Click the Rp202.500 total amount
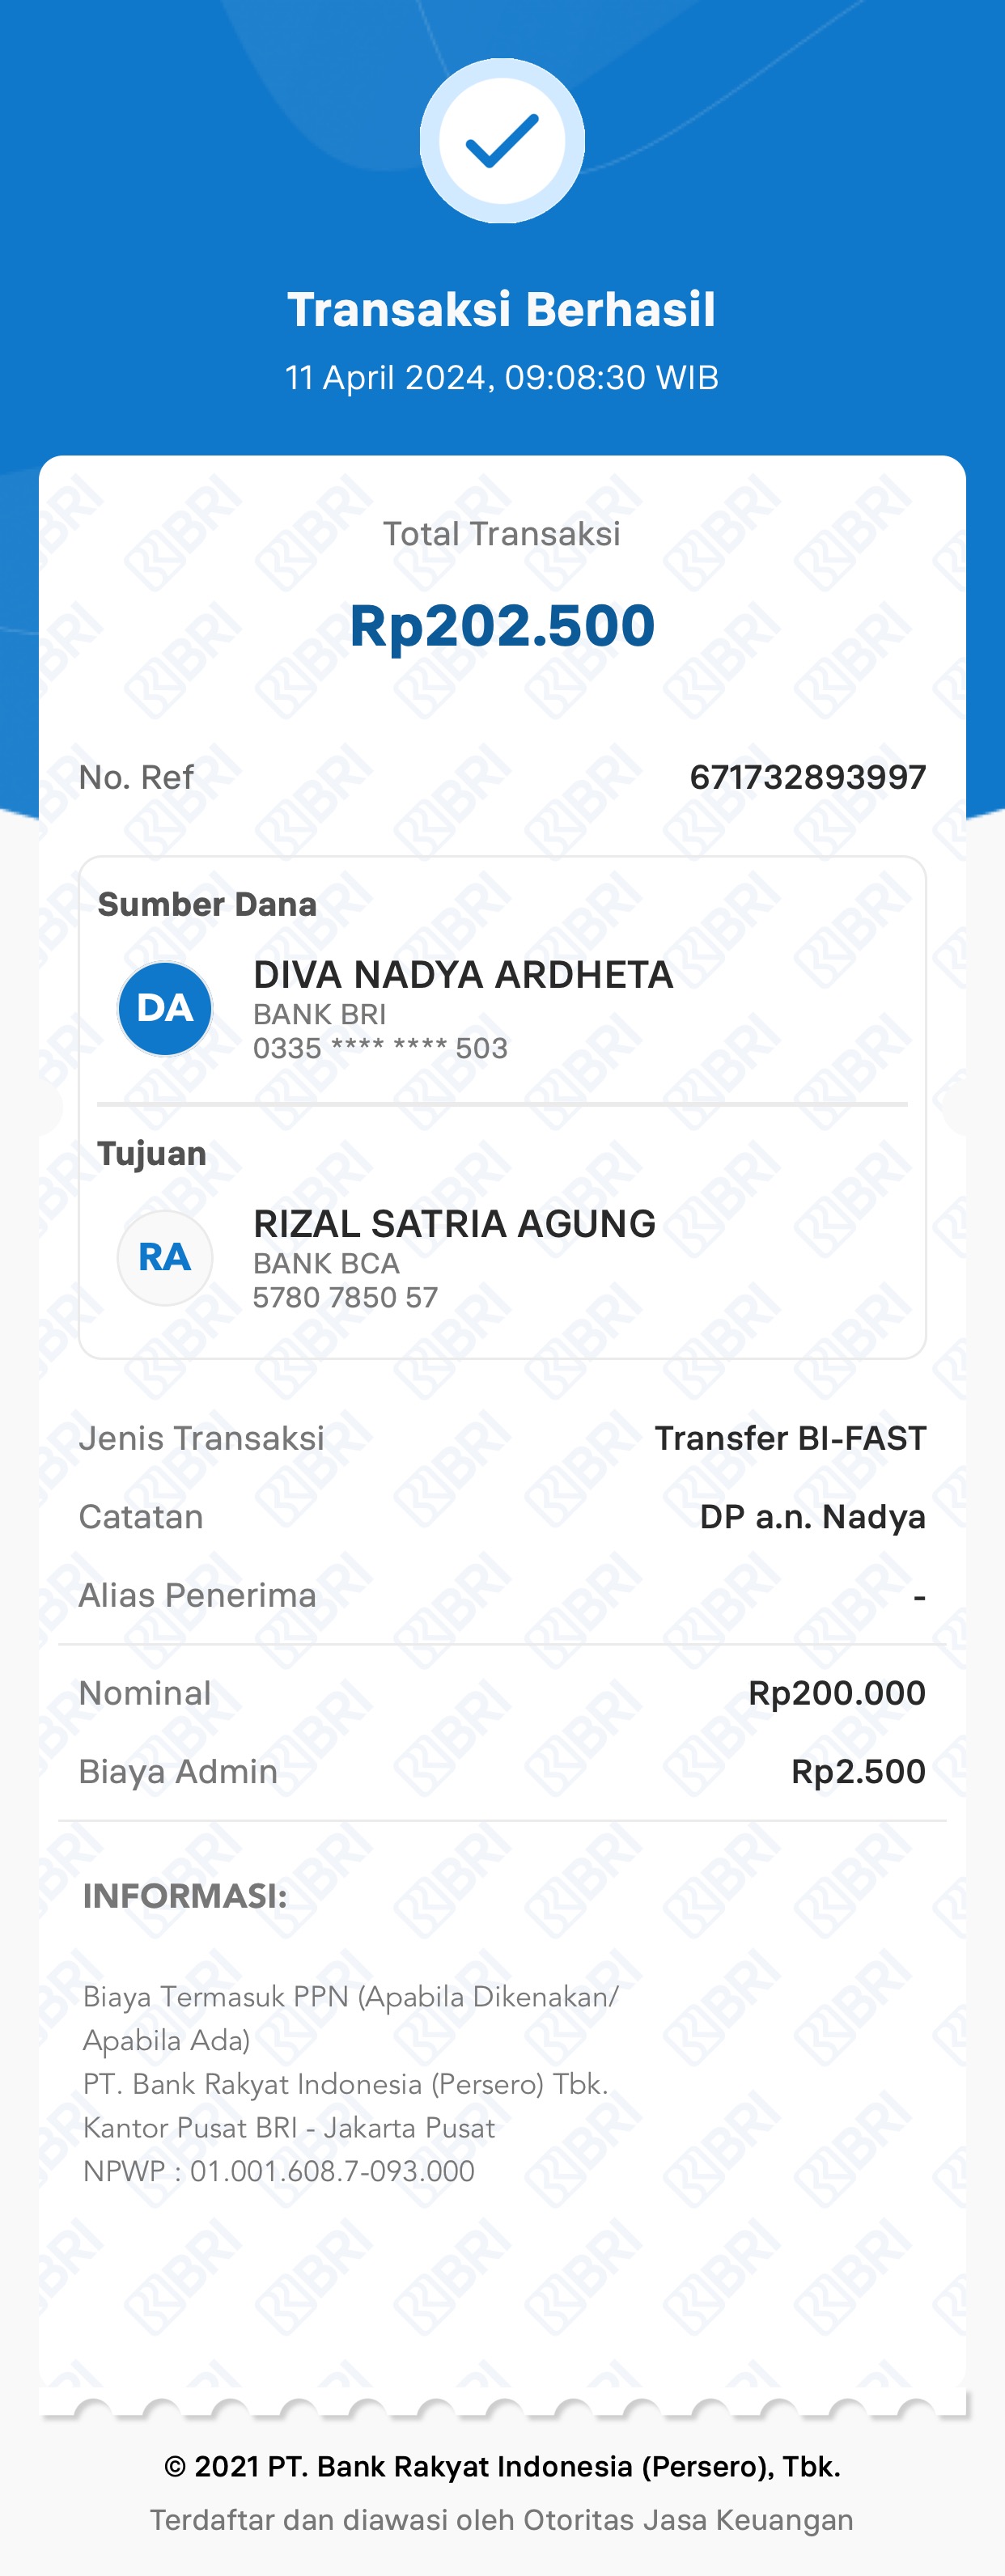 pos(502,626)
